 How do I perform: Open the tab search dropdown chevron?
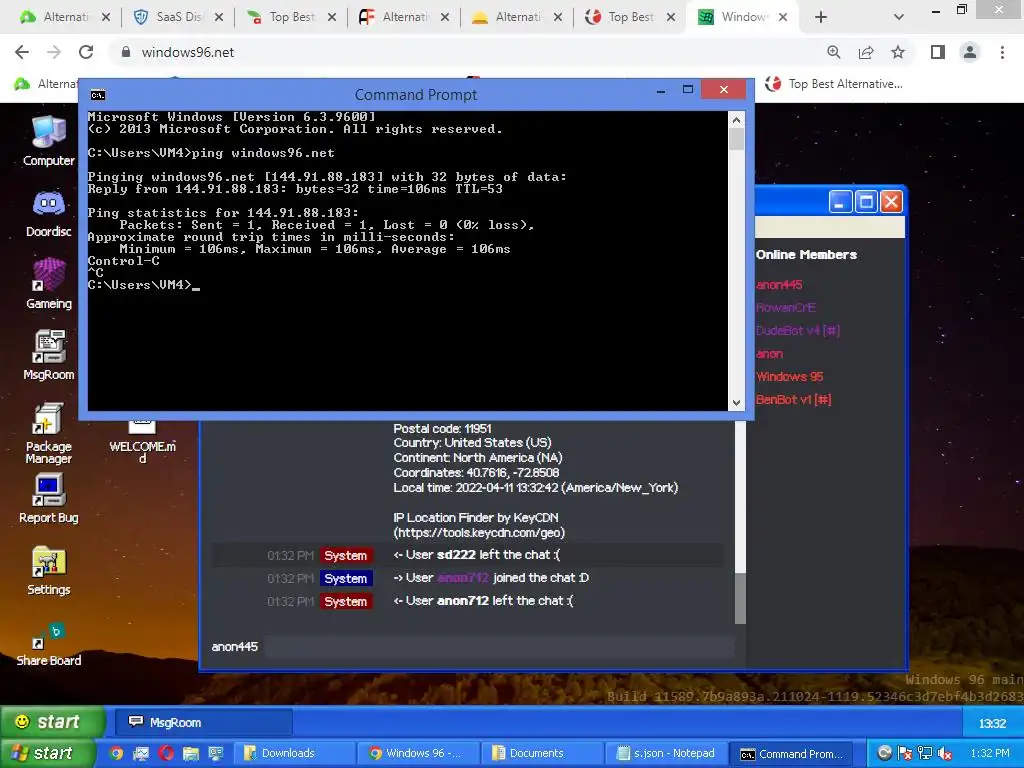[899, 18]
